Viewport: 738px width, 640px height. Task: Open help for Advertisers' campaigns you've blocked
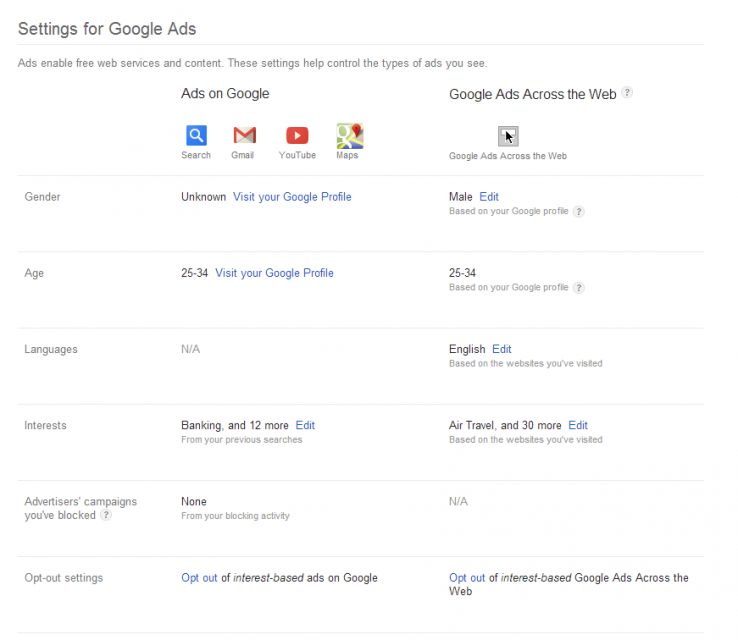[x=106, y=516]
